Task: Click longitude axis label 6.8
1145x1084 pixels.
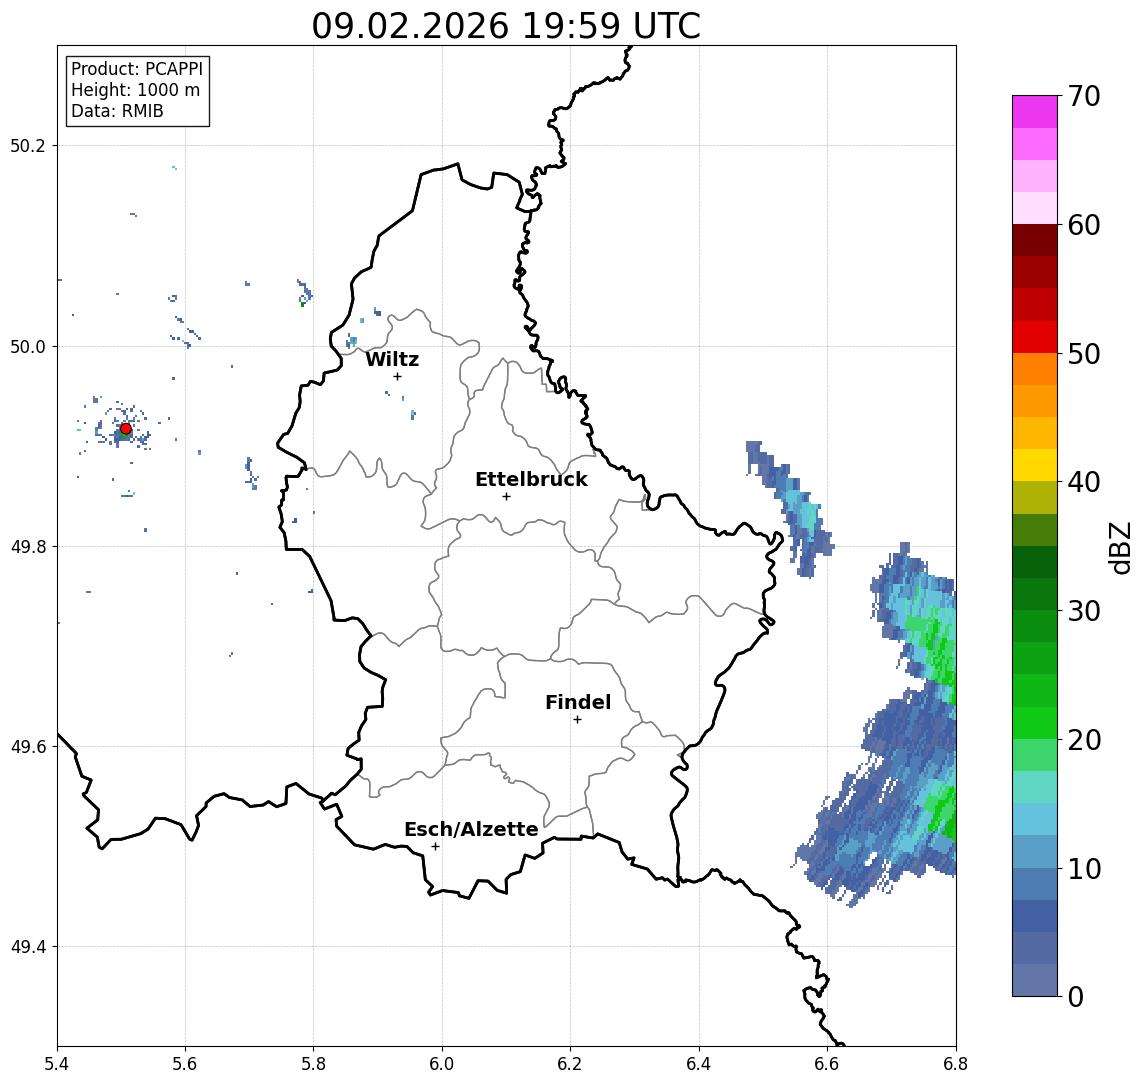Action: click(x=955, y=1064)
